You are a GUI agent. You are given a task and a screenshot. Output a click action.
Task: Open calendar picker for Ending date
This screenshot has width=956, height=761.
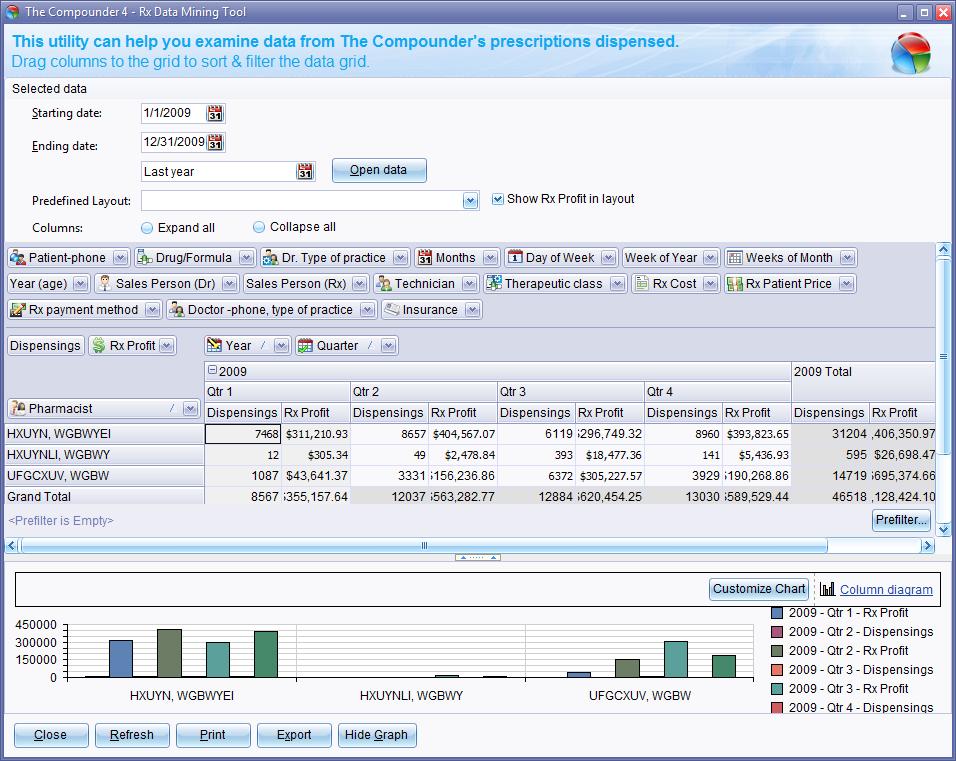(x=215, y=143)
